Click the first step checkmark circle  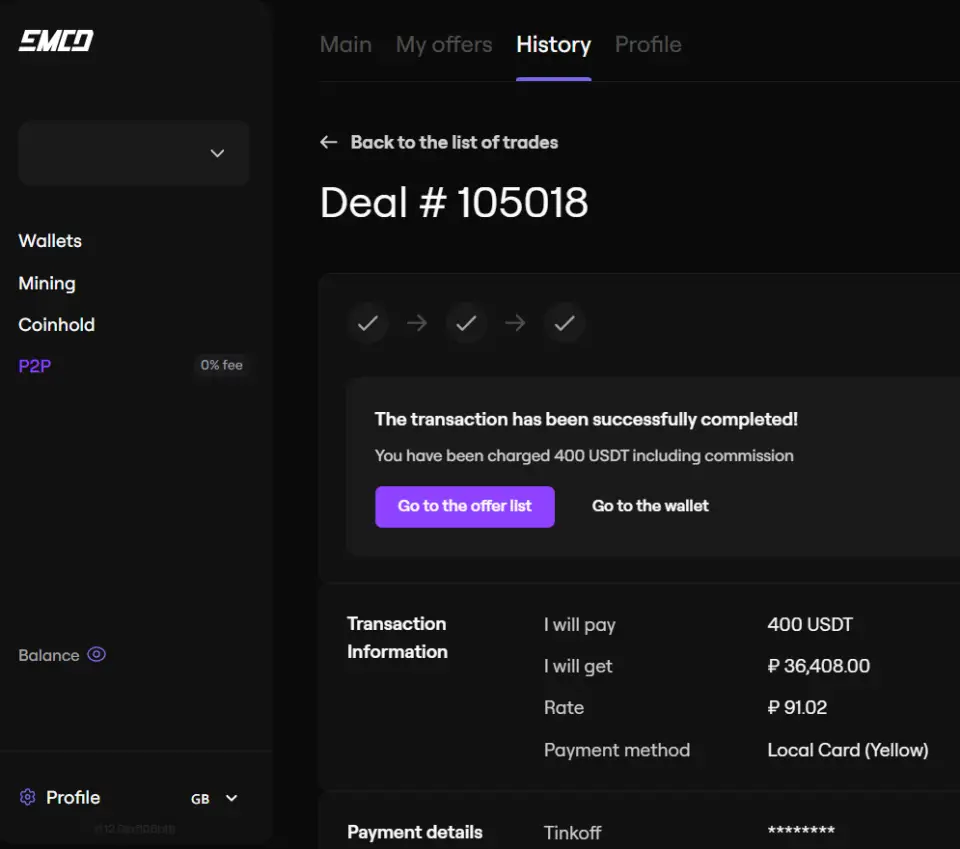368,323
